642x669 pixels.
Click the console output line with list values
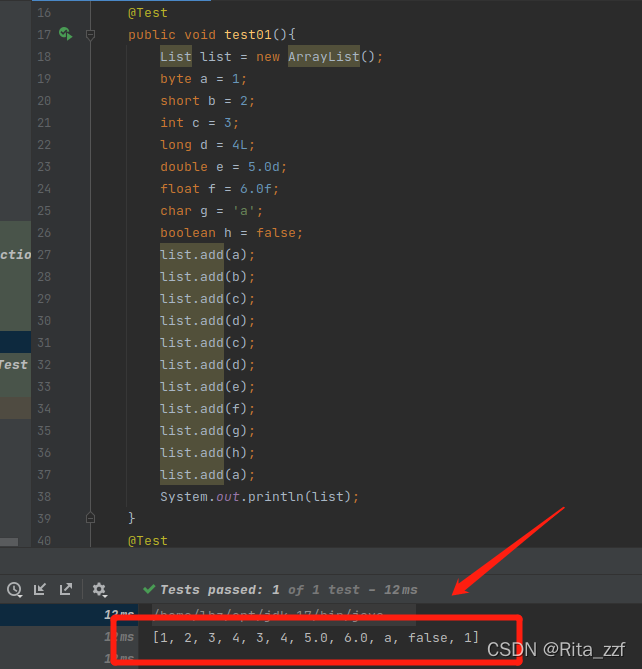pos(316,637)
